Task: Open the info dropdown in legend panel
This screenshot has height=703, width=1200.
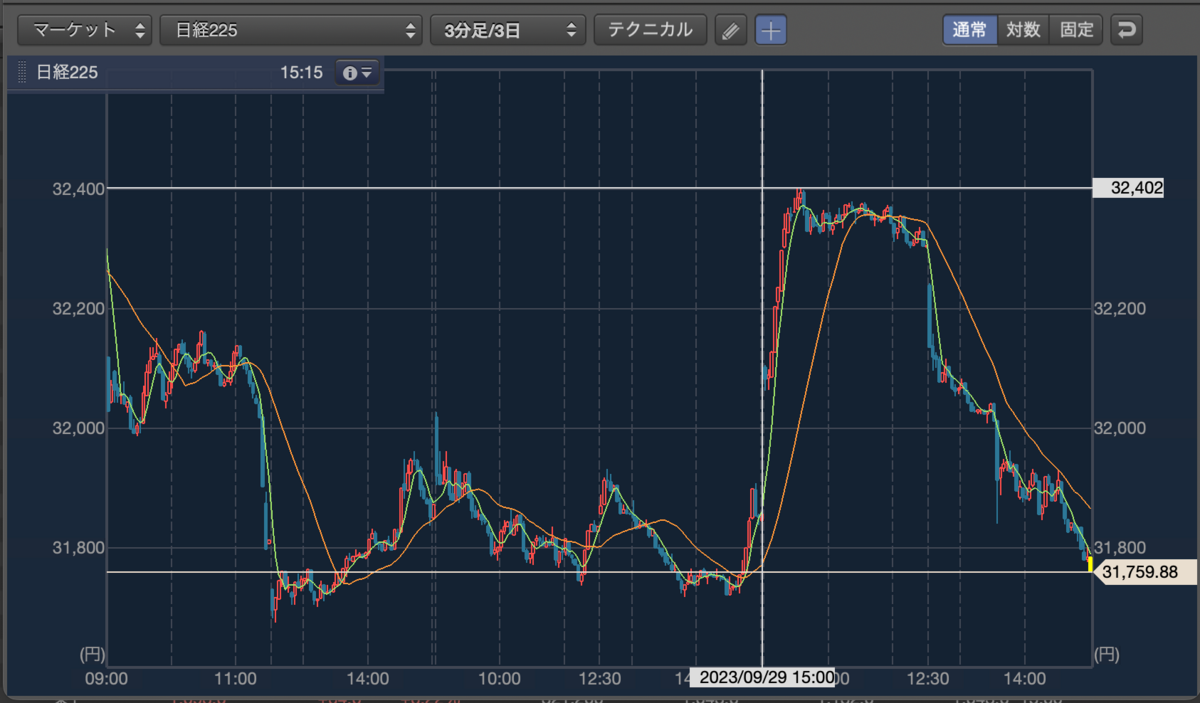Action: 357,73
